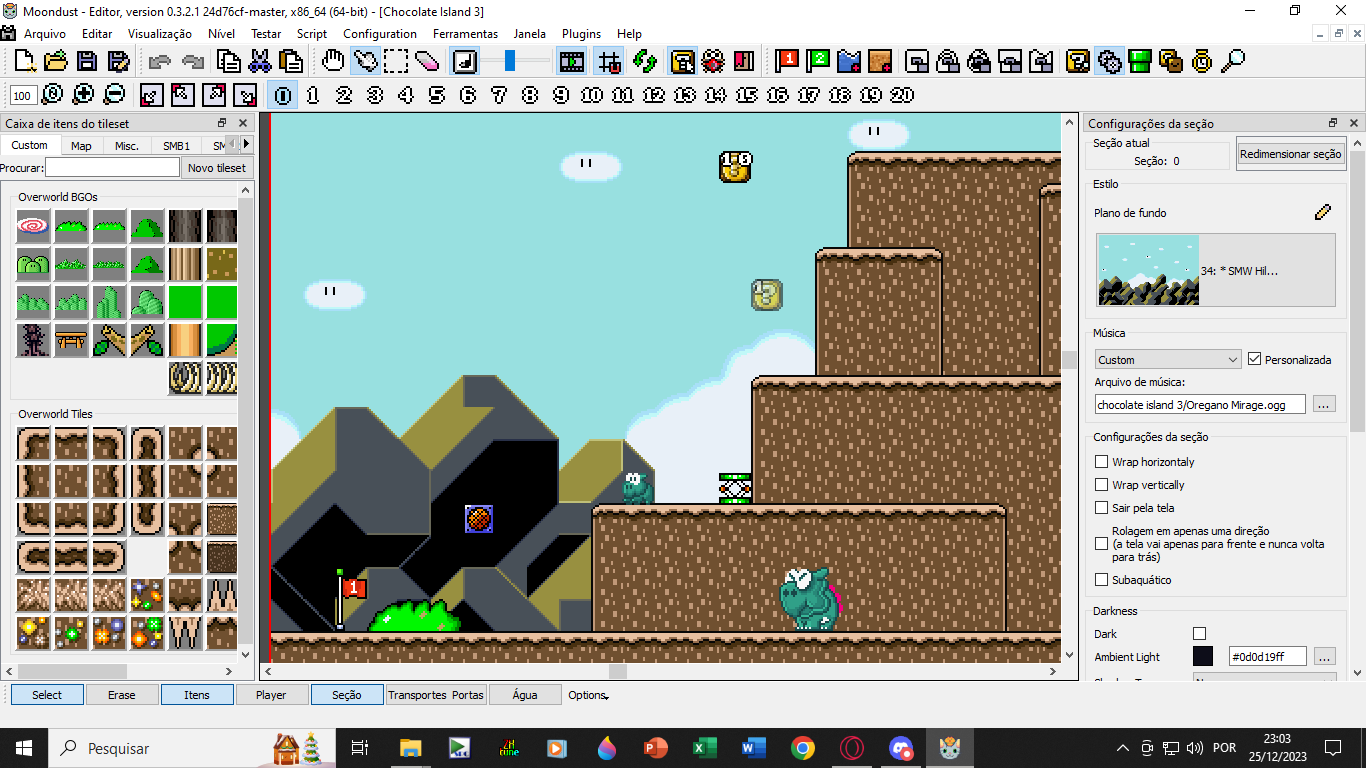Enable Wrap vertically checkbox
1366x768 pixels.
tap(1102, 485)
